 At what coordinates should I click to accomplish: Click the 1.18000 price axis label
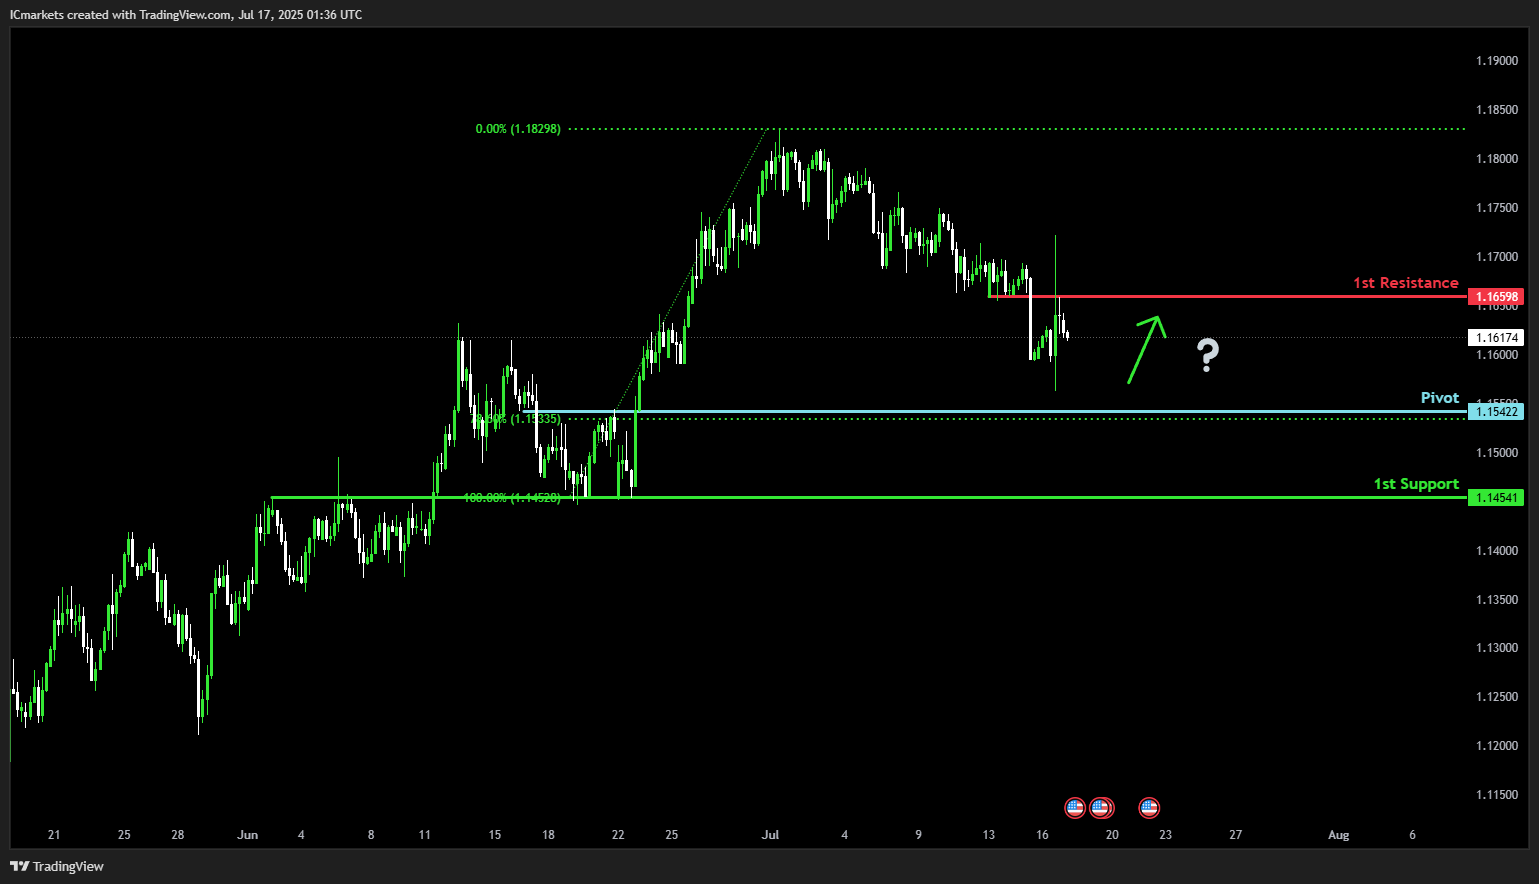pyautogui.click(x=1496, y=159)
